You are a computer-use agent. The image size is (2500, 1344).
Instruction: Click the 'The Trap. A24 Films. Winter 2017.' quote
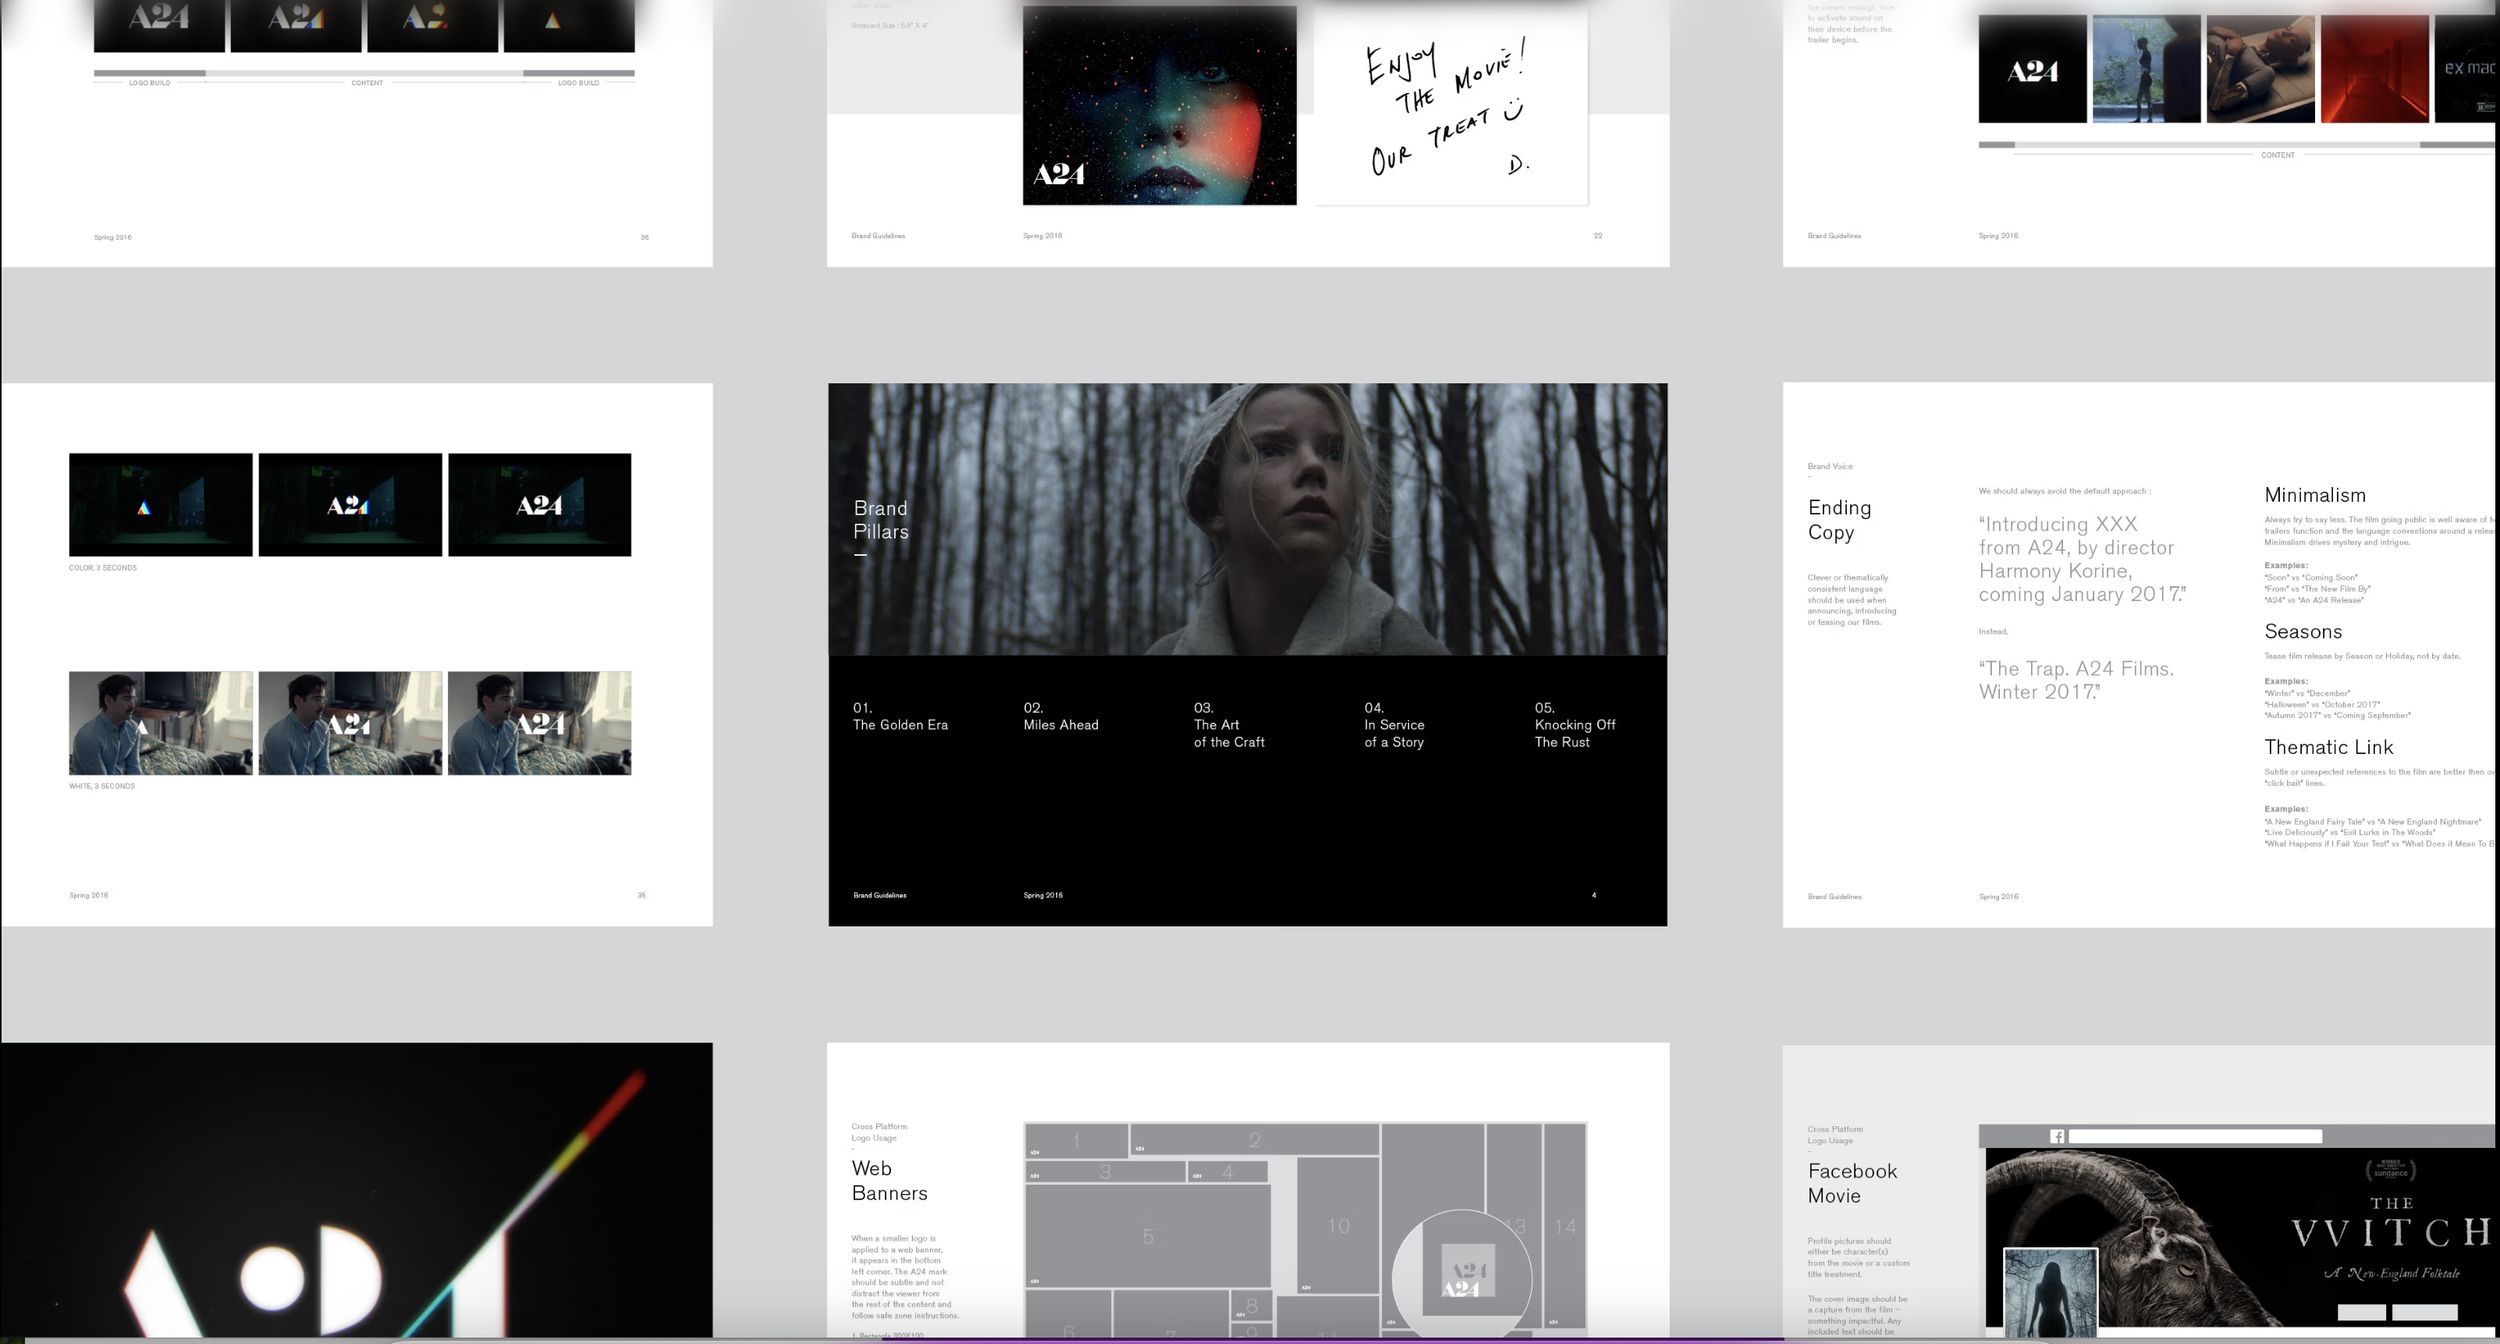pyautogui.click(x=2076, y=680)
